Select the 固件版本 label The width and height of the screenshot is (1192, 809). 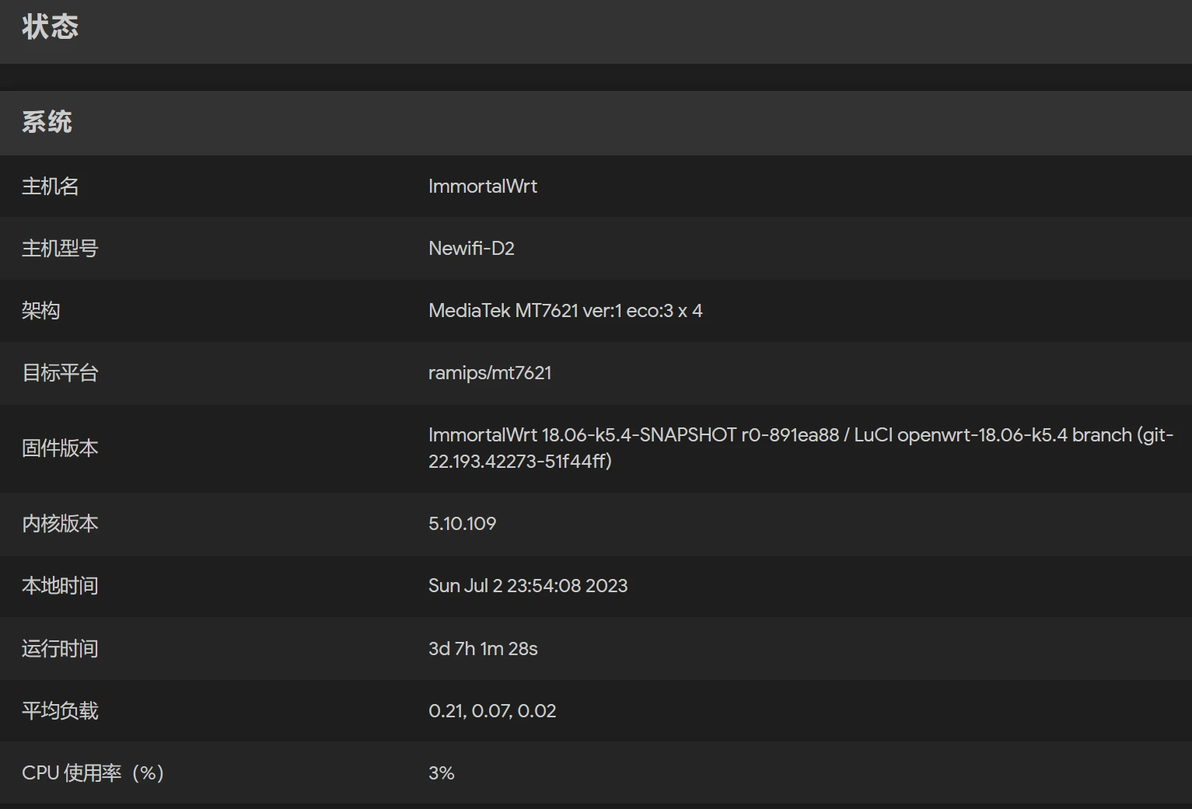pyautogui.click(x=60, y=448)
